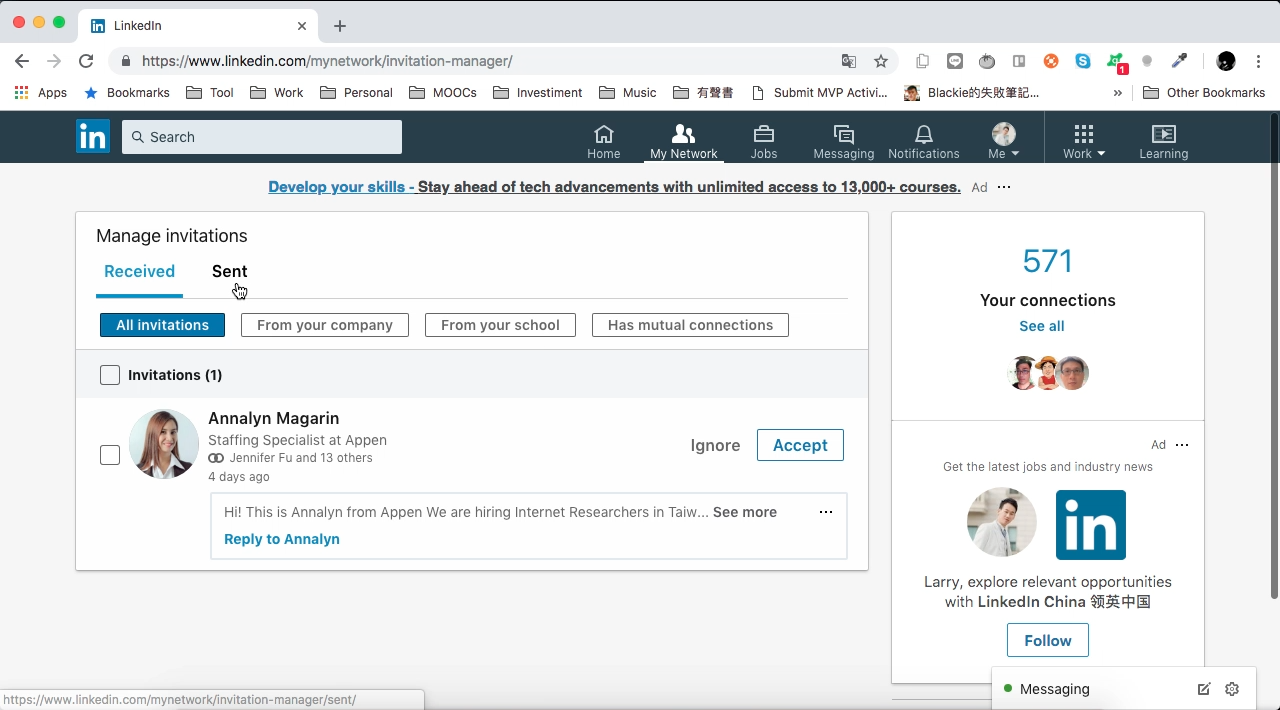Image resolution: width=1280 pixels, height=710 pixels.
Task: Click the browser back arrow
Action: click(x=22, y=61)
